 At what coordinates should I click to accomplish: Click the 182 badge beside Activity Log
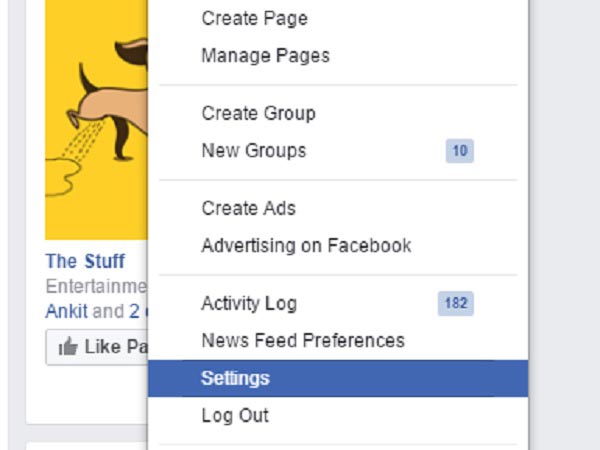[456, 303]
